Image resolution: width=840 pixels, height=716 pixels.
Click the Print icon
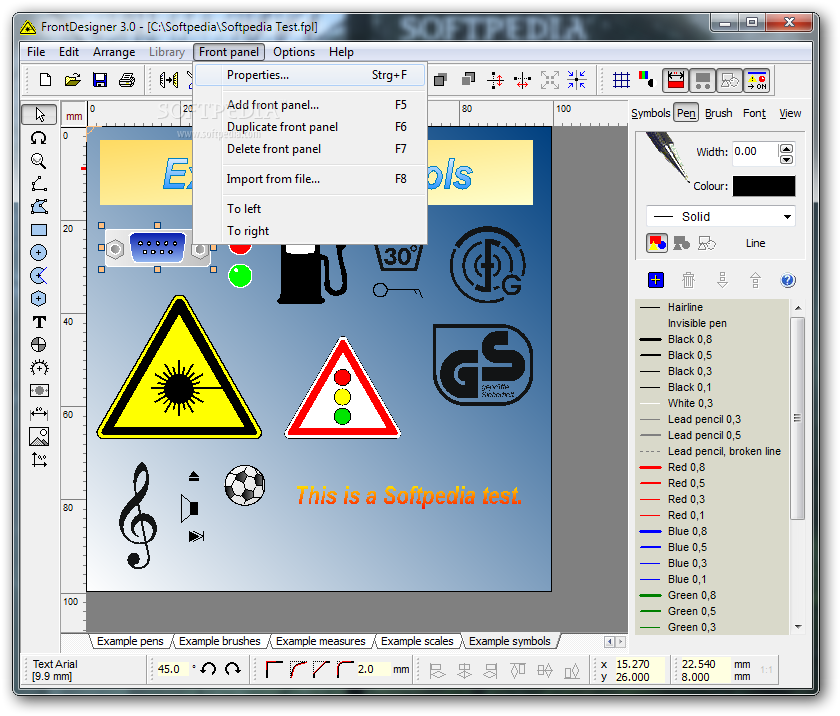(127, 80)
